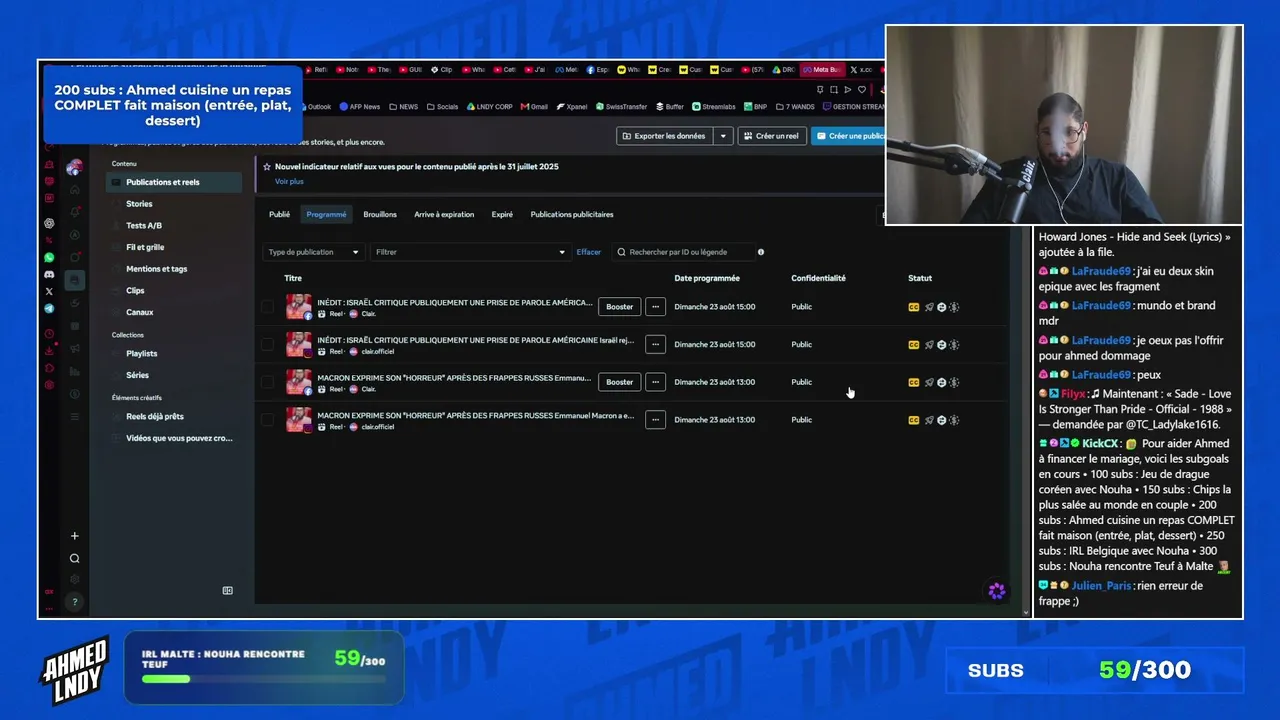The image size is (1280, 720).
Task: Open the notifications bell in the Meta sidebar
Action: click(x=74, y=212)
